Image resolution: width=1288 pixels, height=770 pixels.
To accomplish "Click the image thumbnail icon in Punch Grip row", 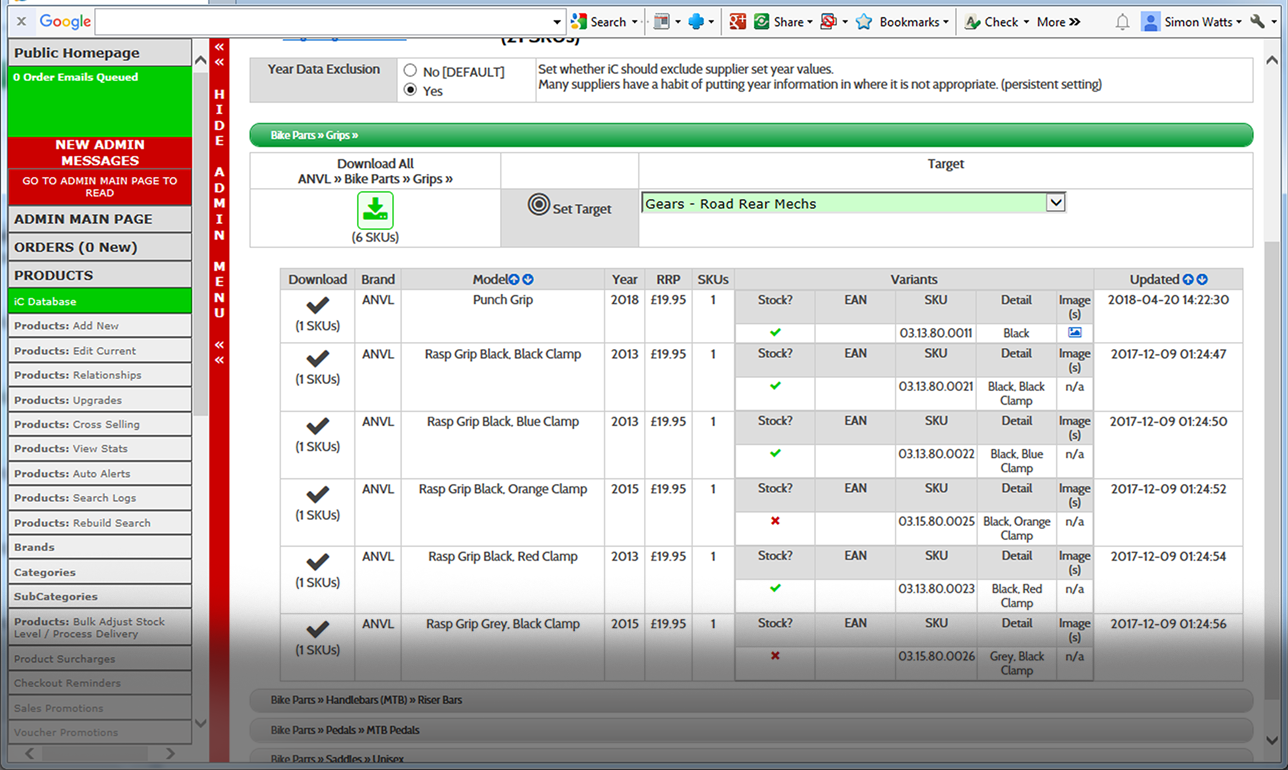I will [x=1074, y=332].
